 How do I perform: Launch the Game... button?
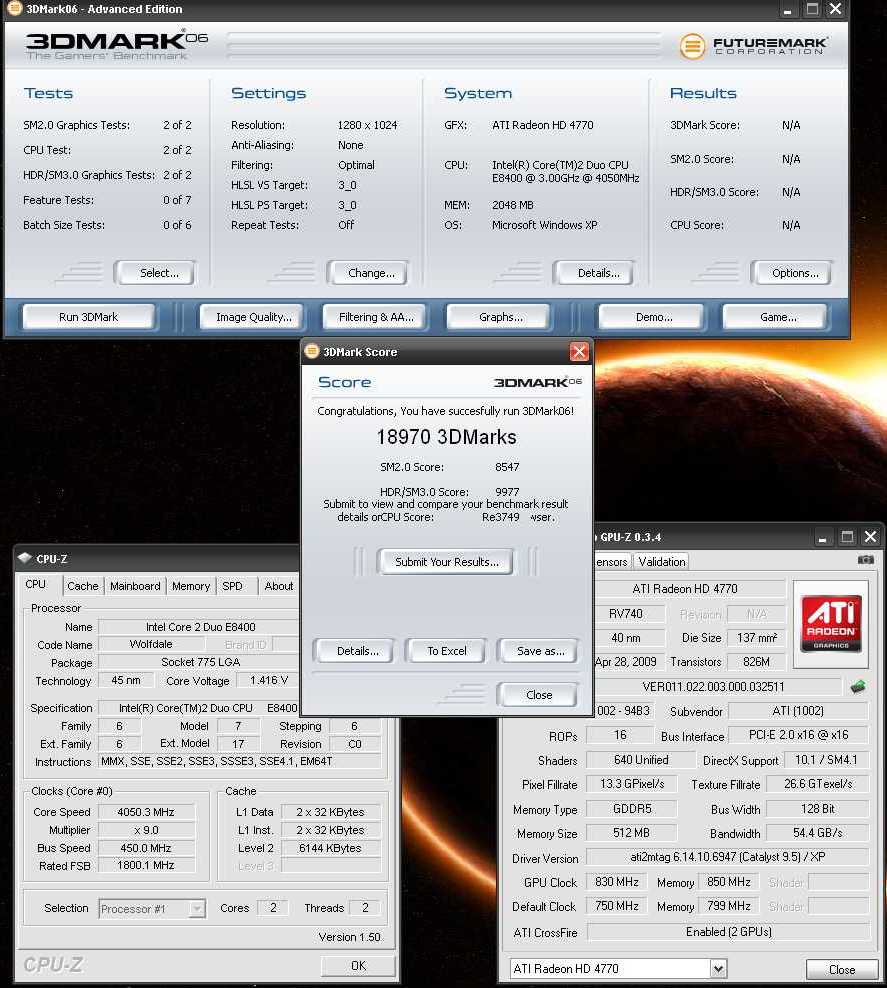tap(774, 317)
